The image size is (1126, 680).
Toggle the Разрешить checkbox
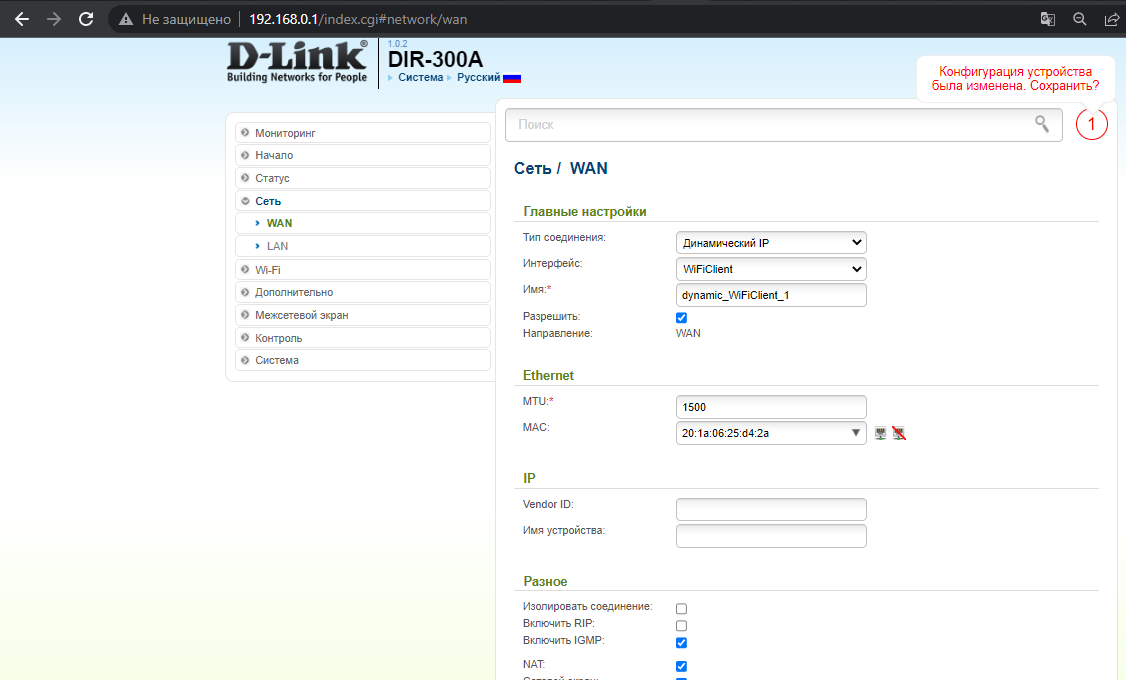coord(681,317)
